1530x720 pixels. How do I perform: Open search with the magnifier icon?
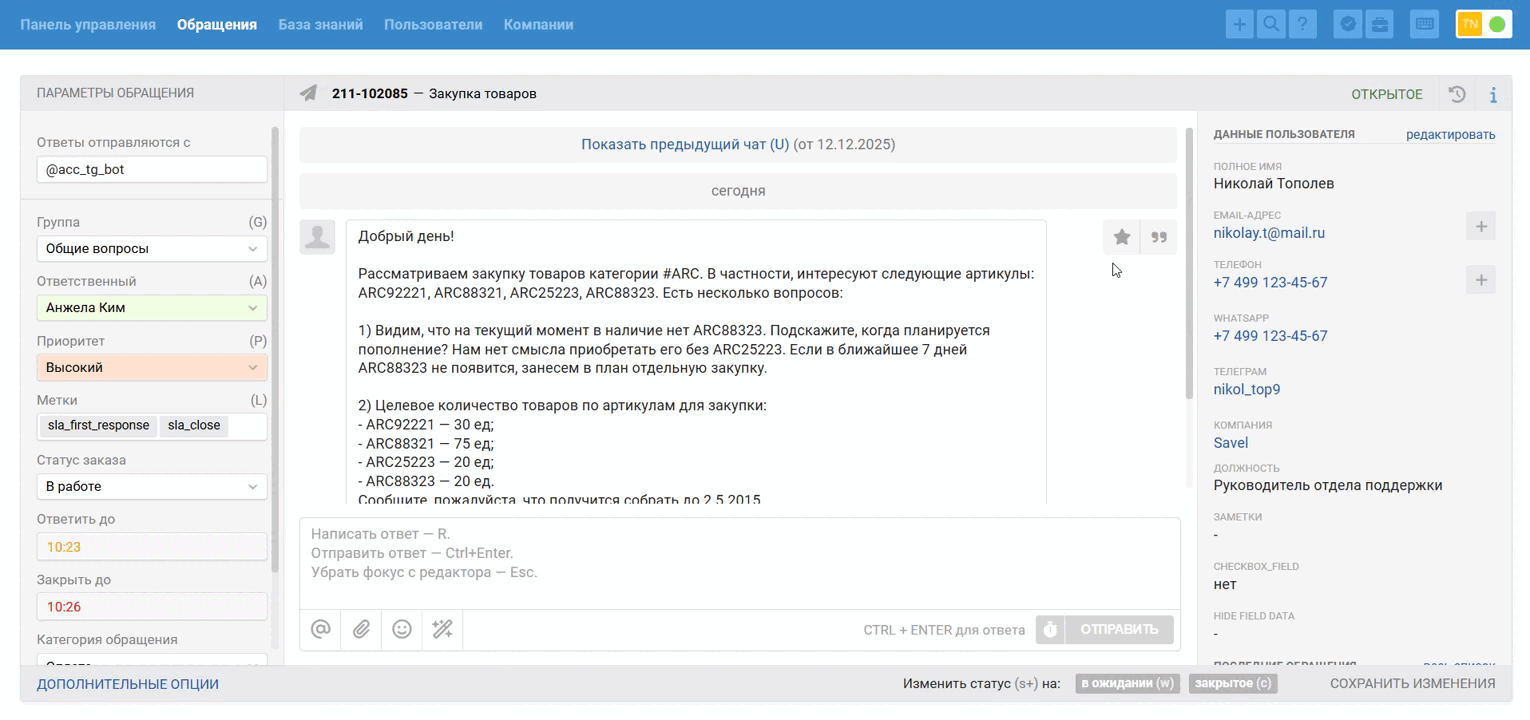[x=1271, y=25]
